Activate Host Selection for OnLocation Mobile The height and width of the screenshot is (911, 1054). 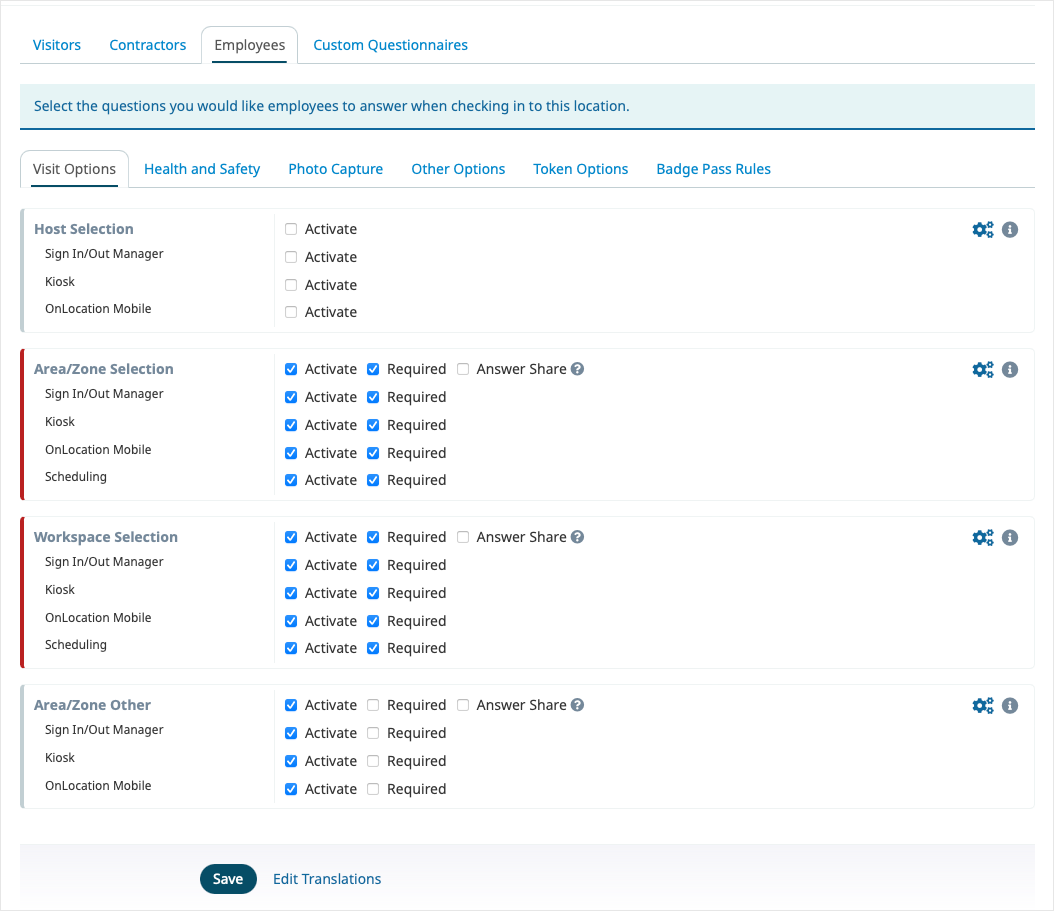point(291,312)
